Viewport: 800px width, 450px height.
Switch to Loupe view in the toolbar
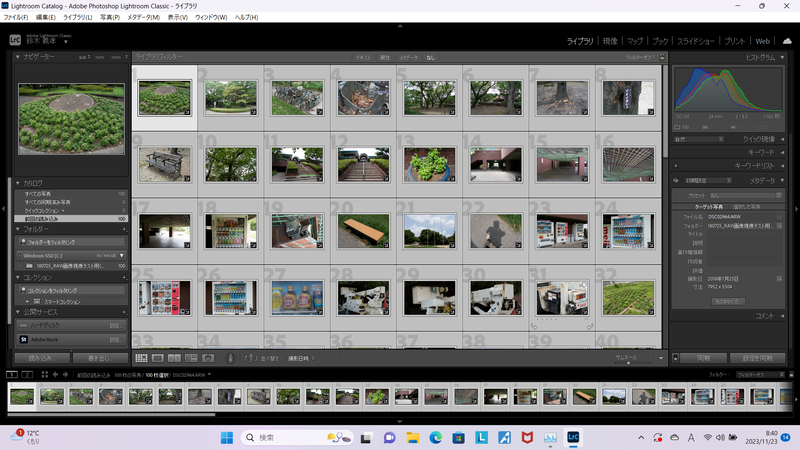point(158,358)
